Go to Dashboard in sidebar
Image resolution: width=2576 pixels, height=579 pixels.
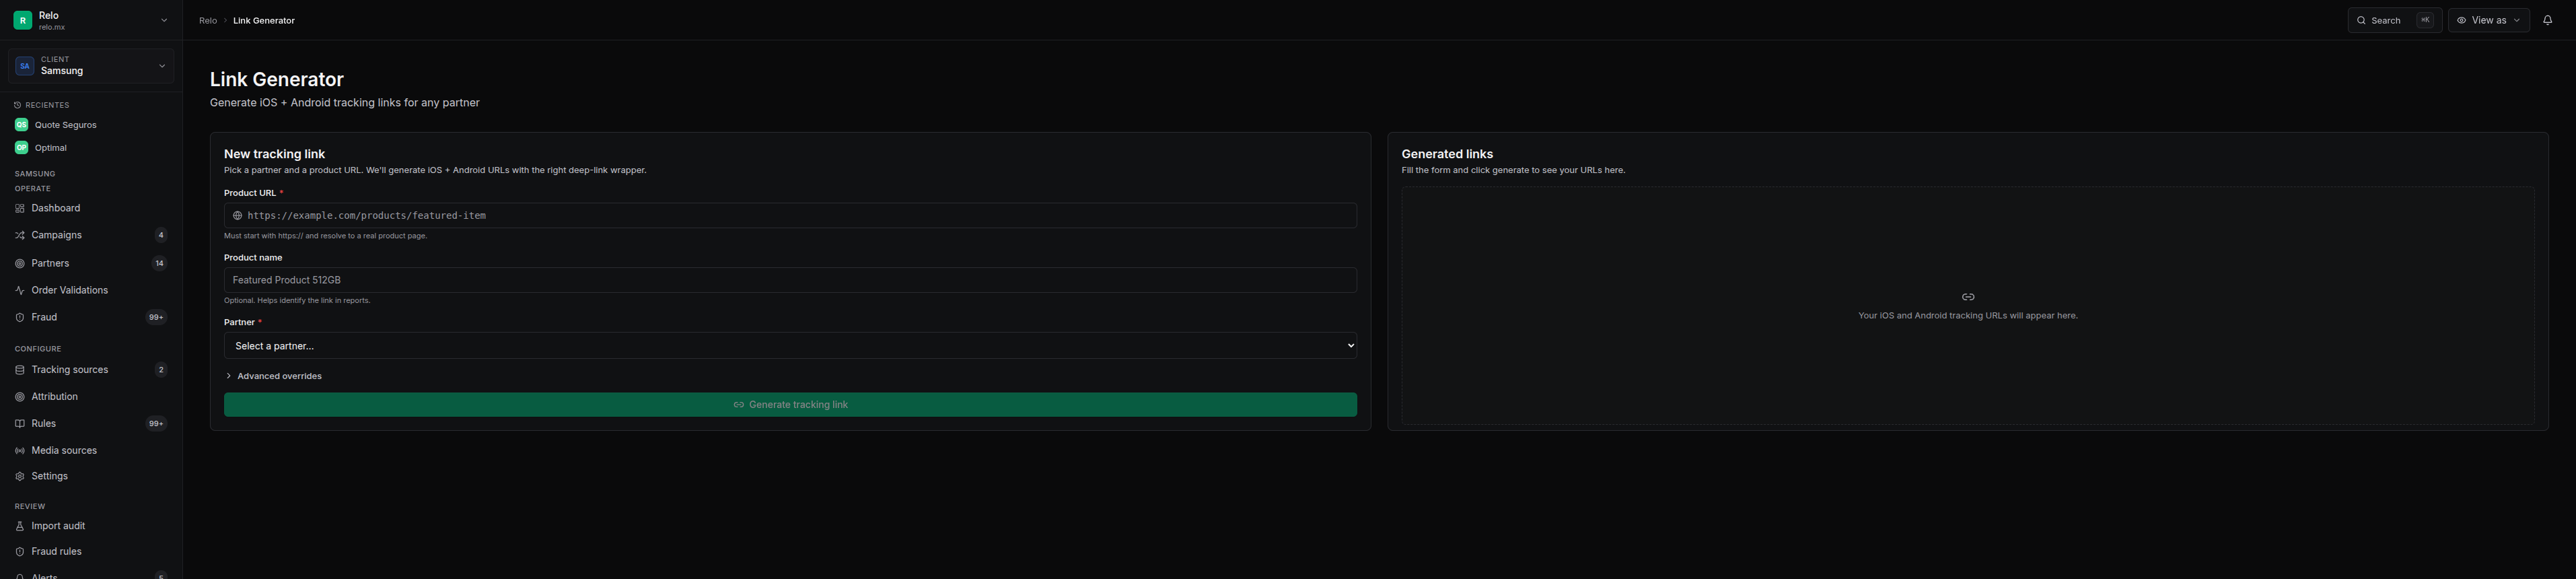91,208
